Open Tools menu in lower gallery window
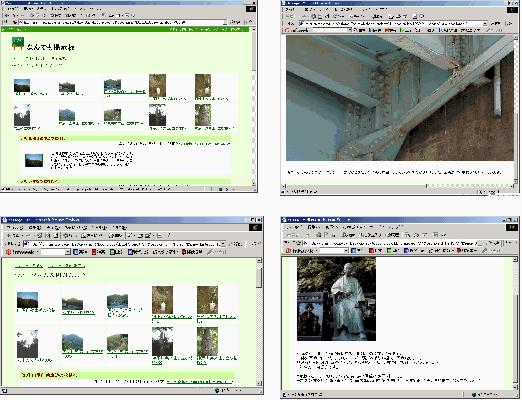Screen dimensions: 522x400 tap(99, 227)
